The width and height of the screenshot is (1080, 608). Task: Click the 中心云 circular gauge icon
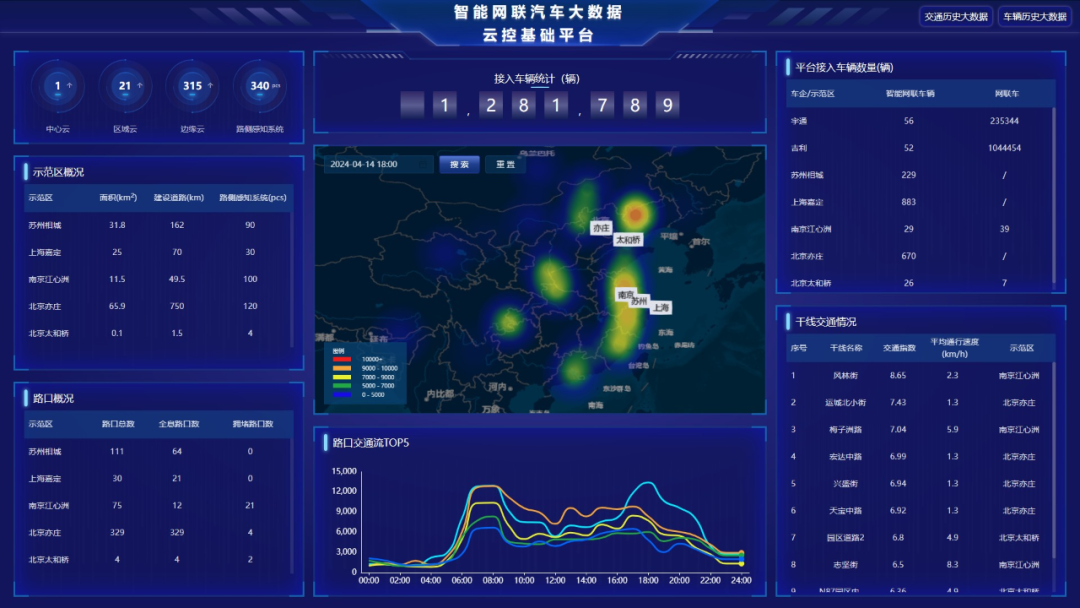[x=58, y=87]
